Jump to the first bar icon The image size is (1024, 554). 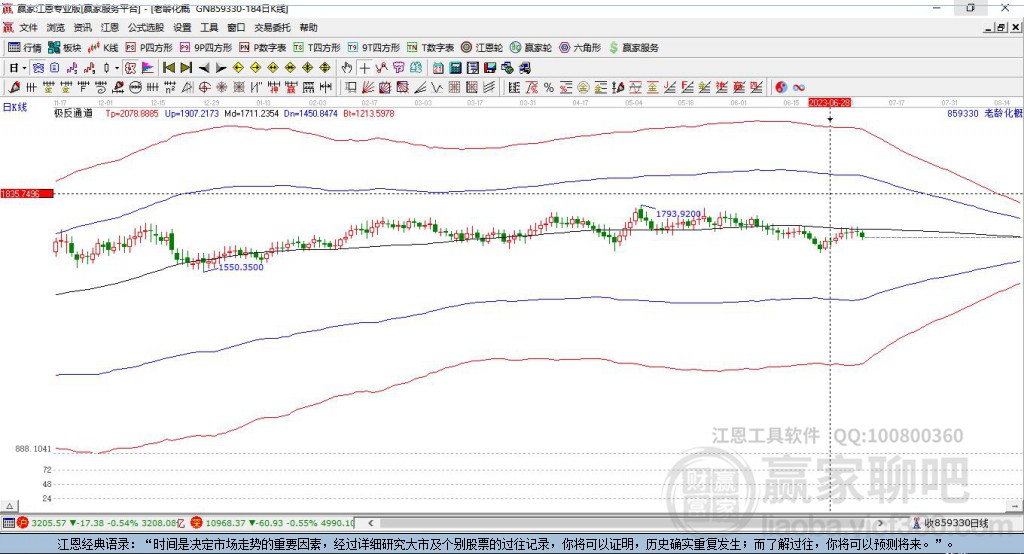[x=168, y=68]
